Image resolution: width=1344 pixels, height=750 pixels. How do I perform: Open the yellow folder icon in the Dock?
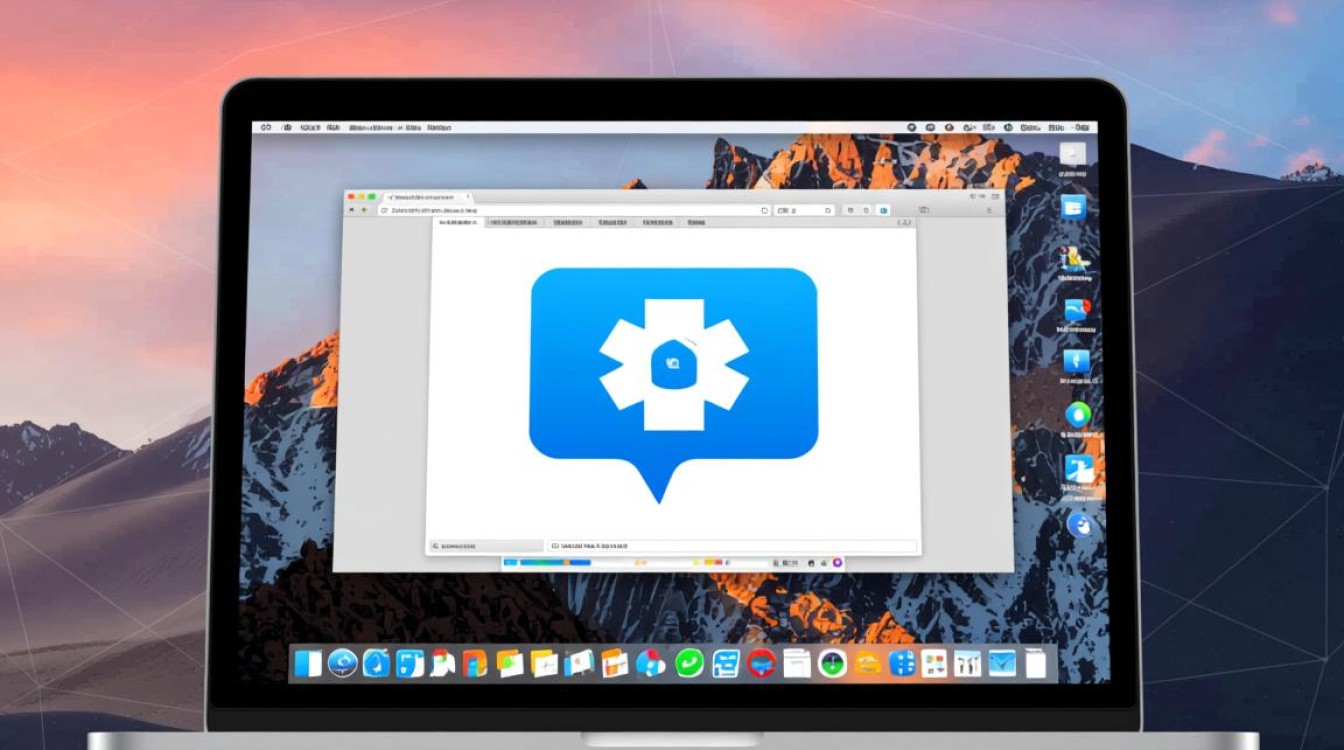(868, 663)
